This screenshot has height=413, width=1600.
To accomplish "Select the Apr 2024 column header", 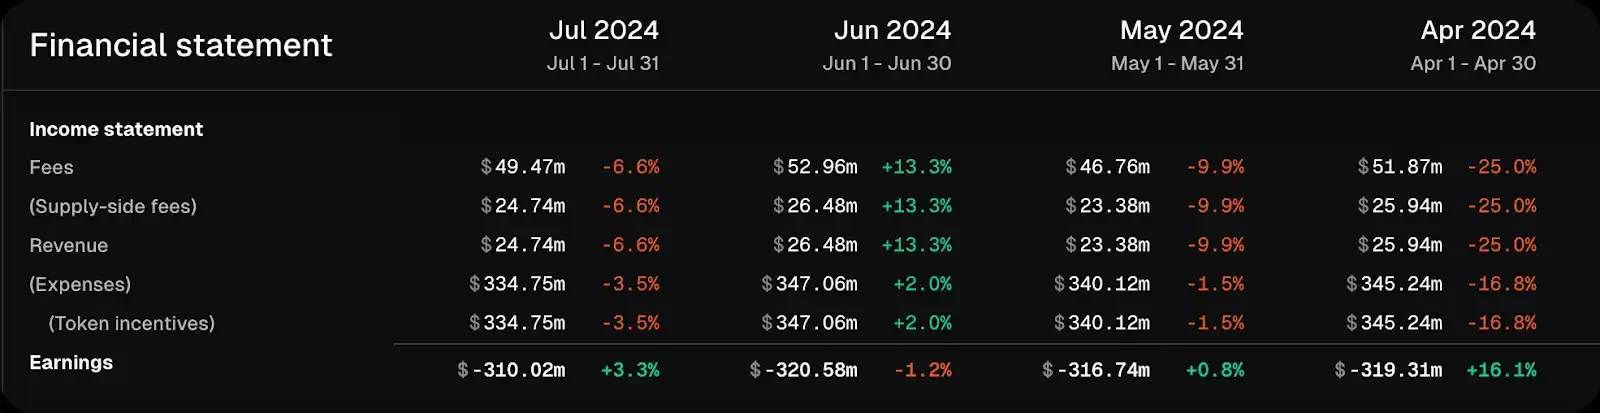I will [1477, 31].
